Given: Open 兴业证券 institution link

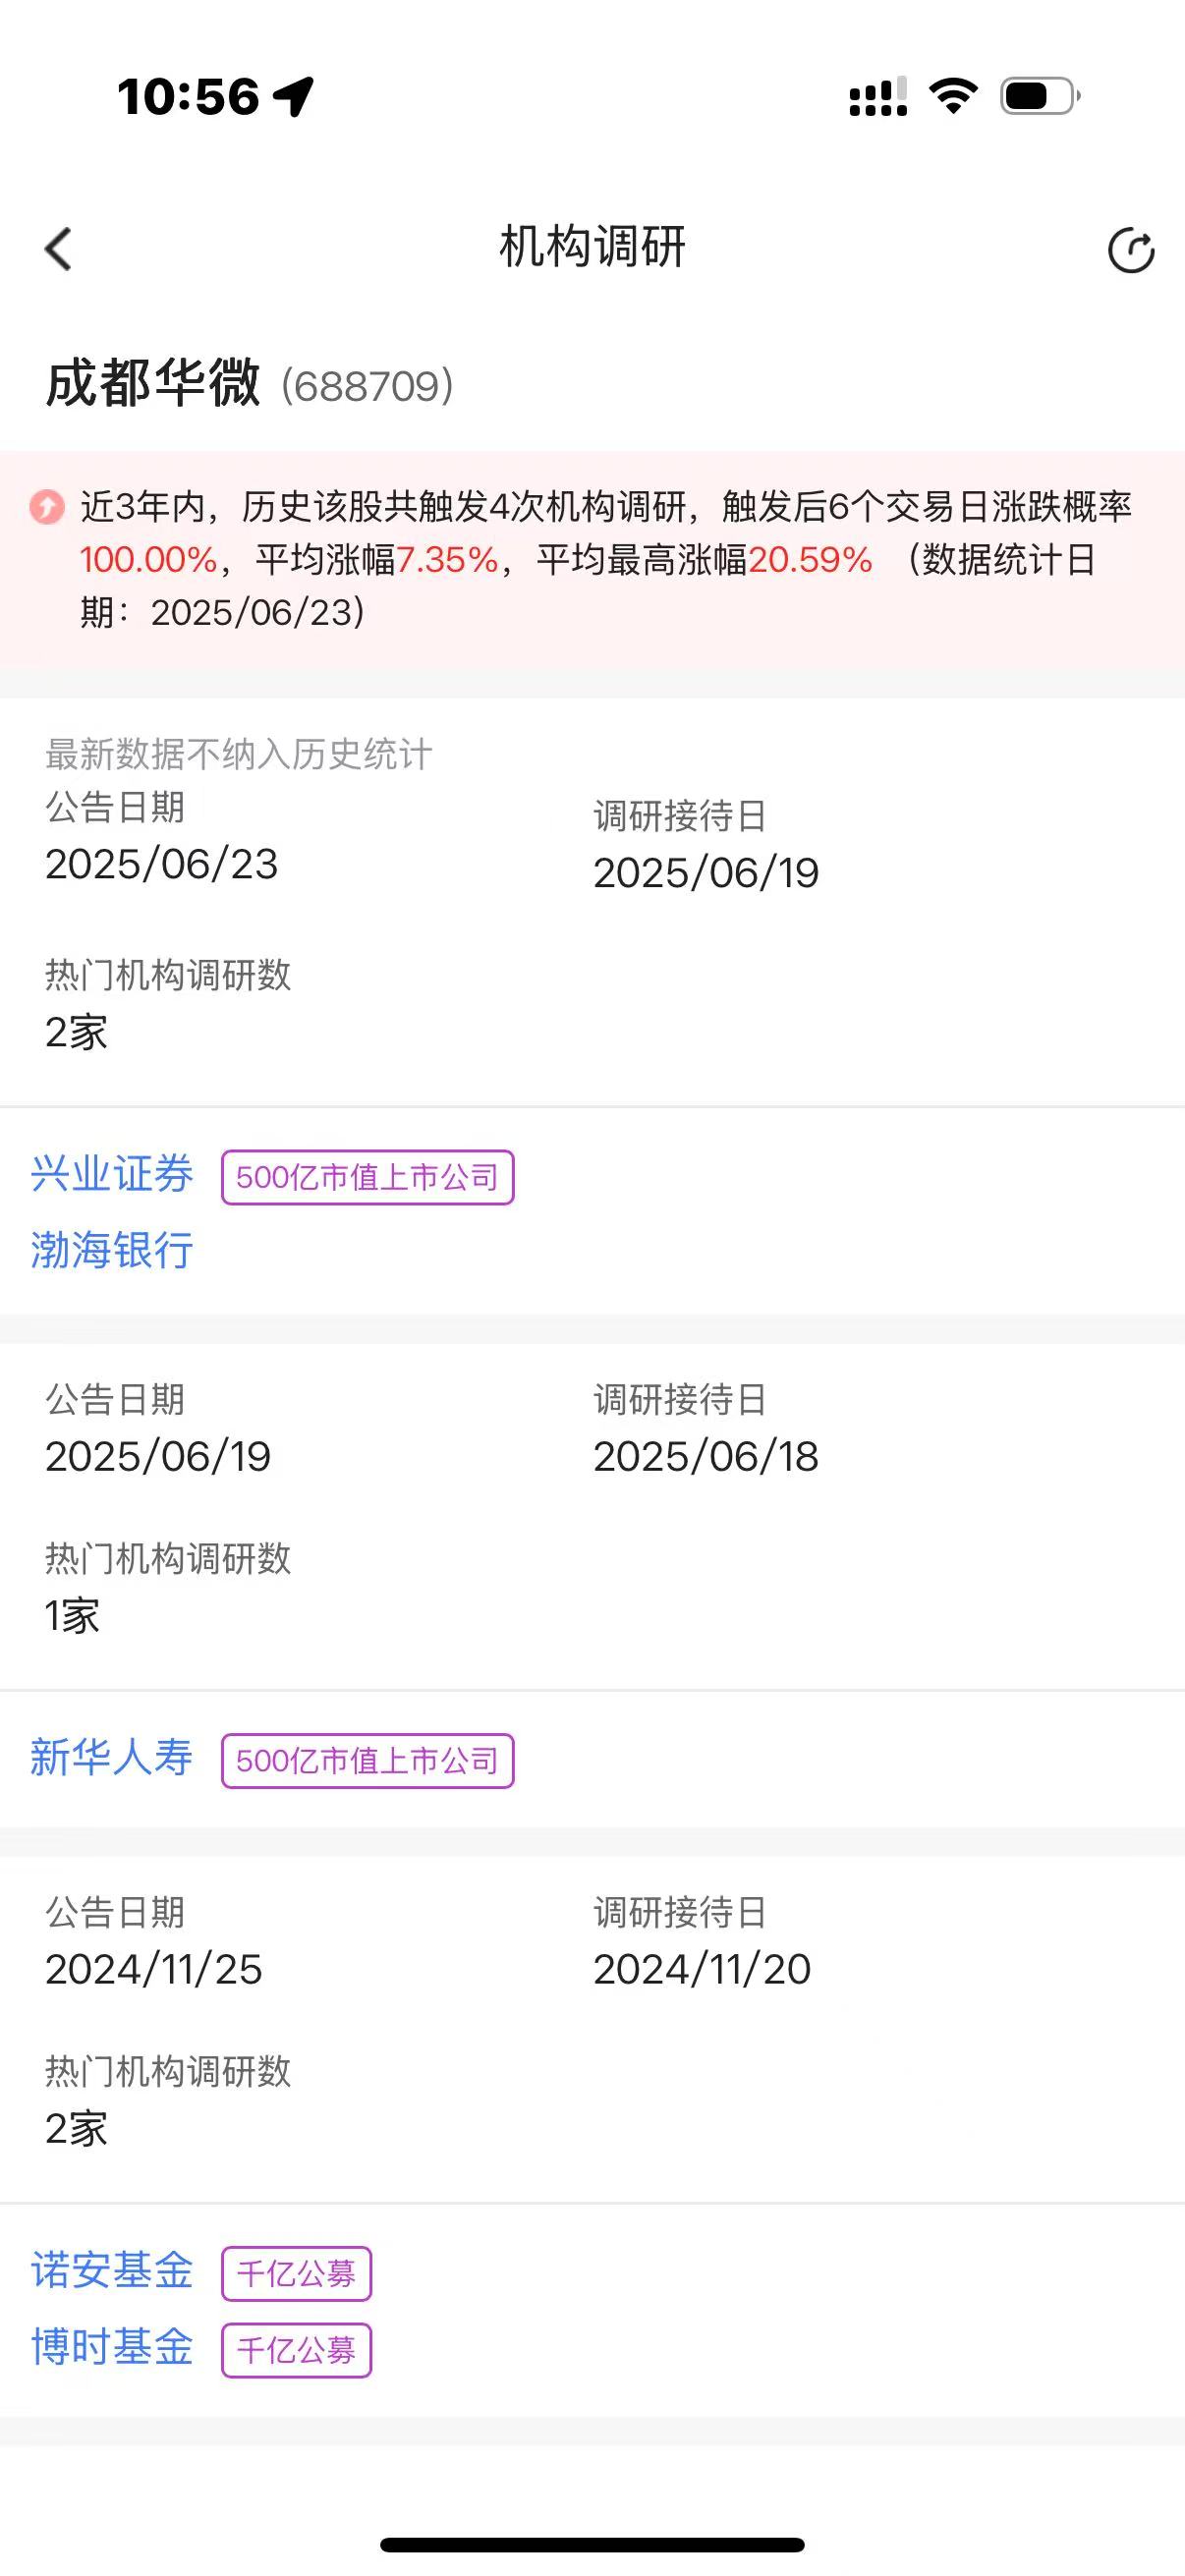Looking at the screenshot, I should tap(112, 1174).
